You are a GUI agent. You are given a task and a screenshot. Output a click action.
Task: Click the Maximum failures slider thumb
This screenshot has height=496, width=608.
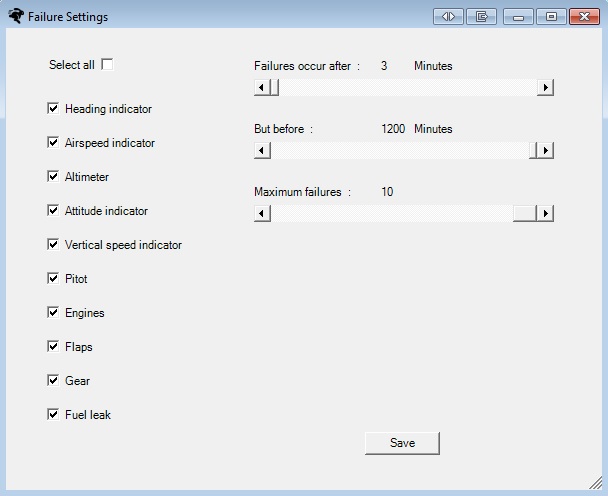[x=525, y=213]
